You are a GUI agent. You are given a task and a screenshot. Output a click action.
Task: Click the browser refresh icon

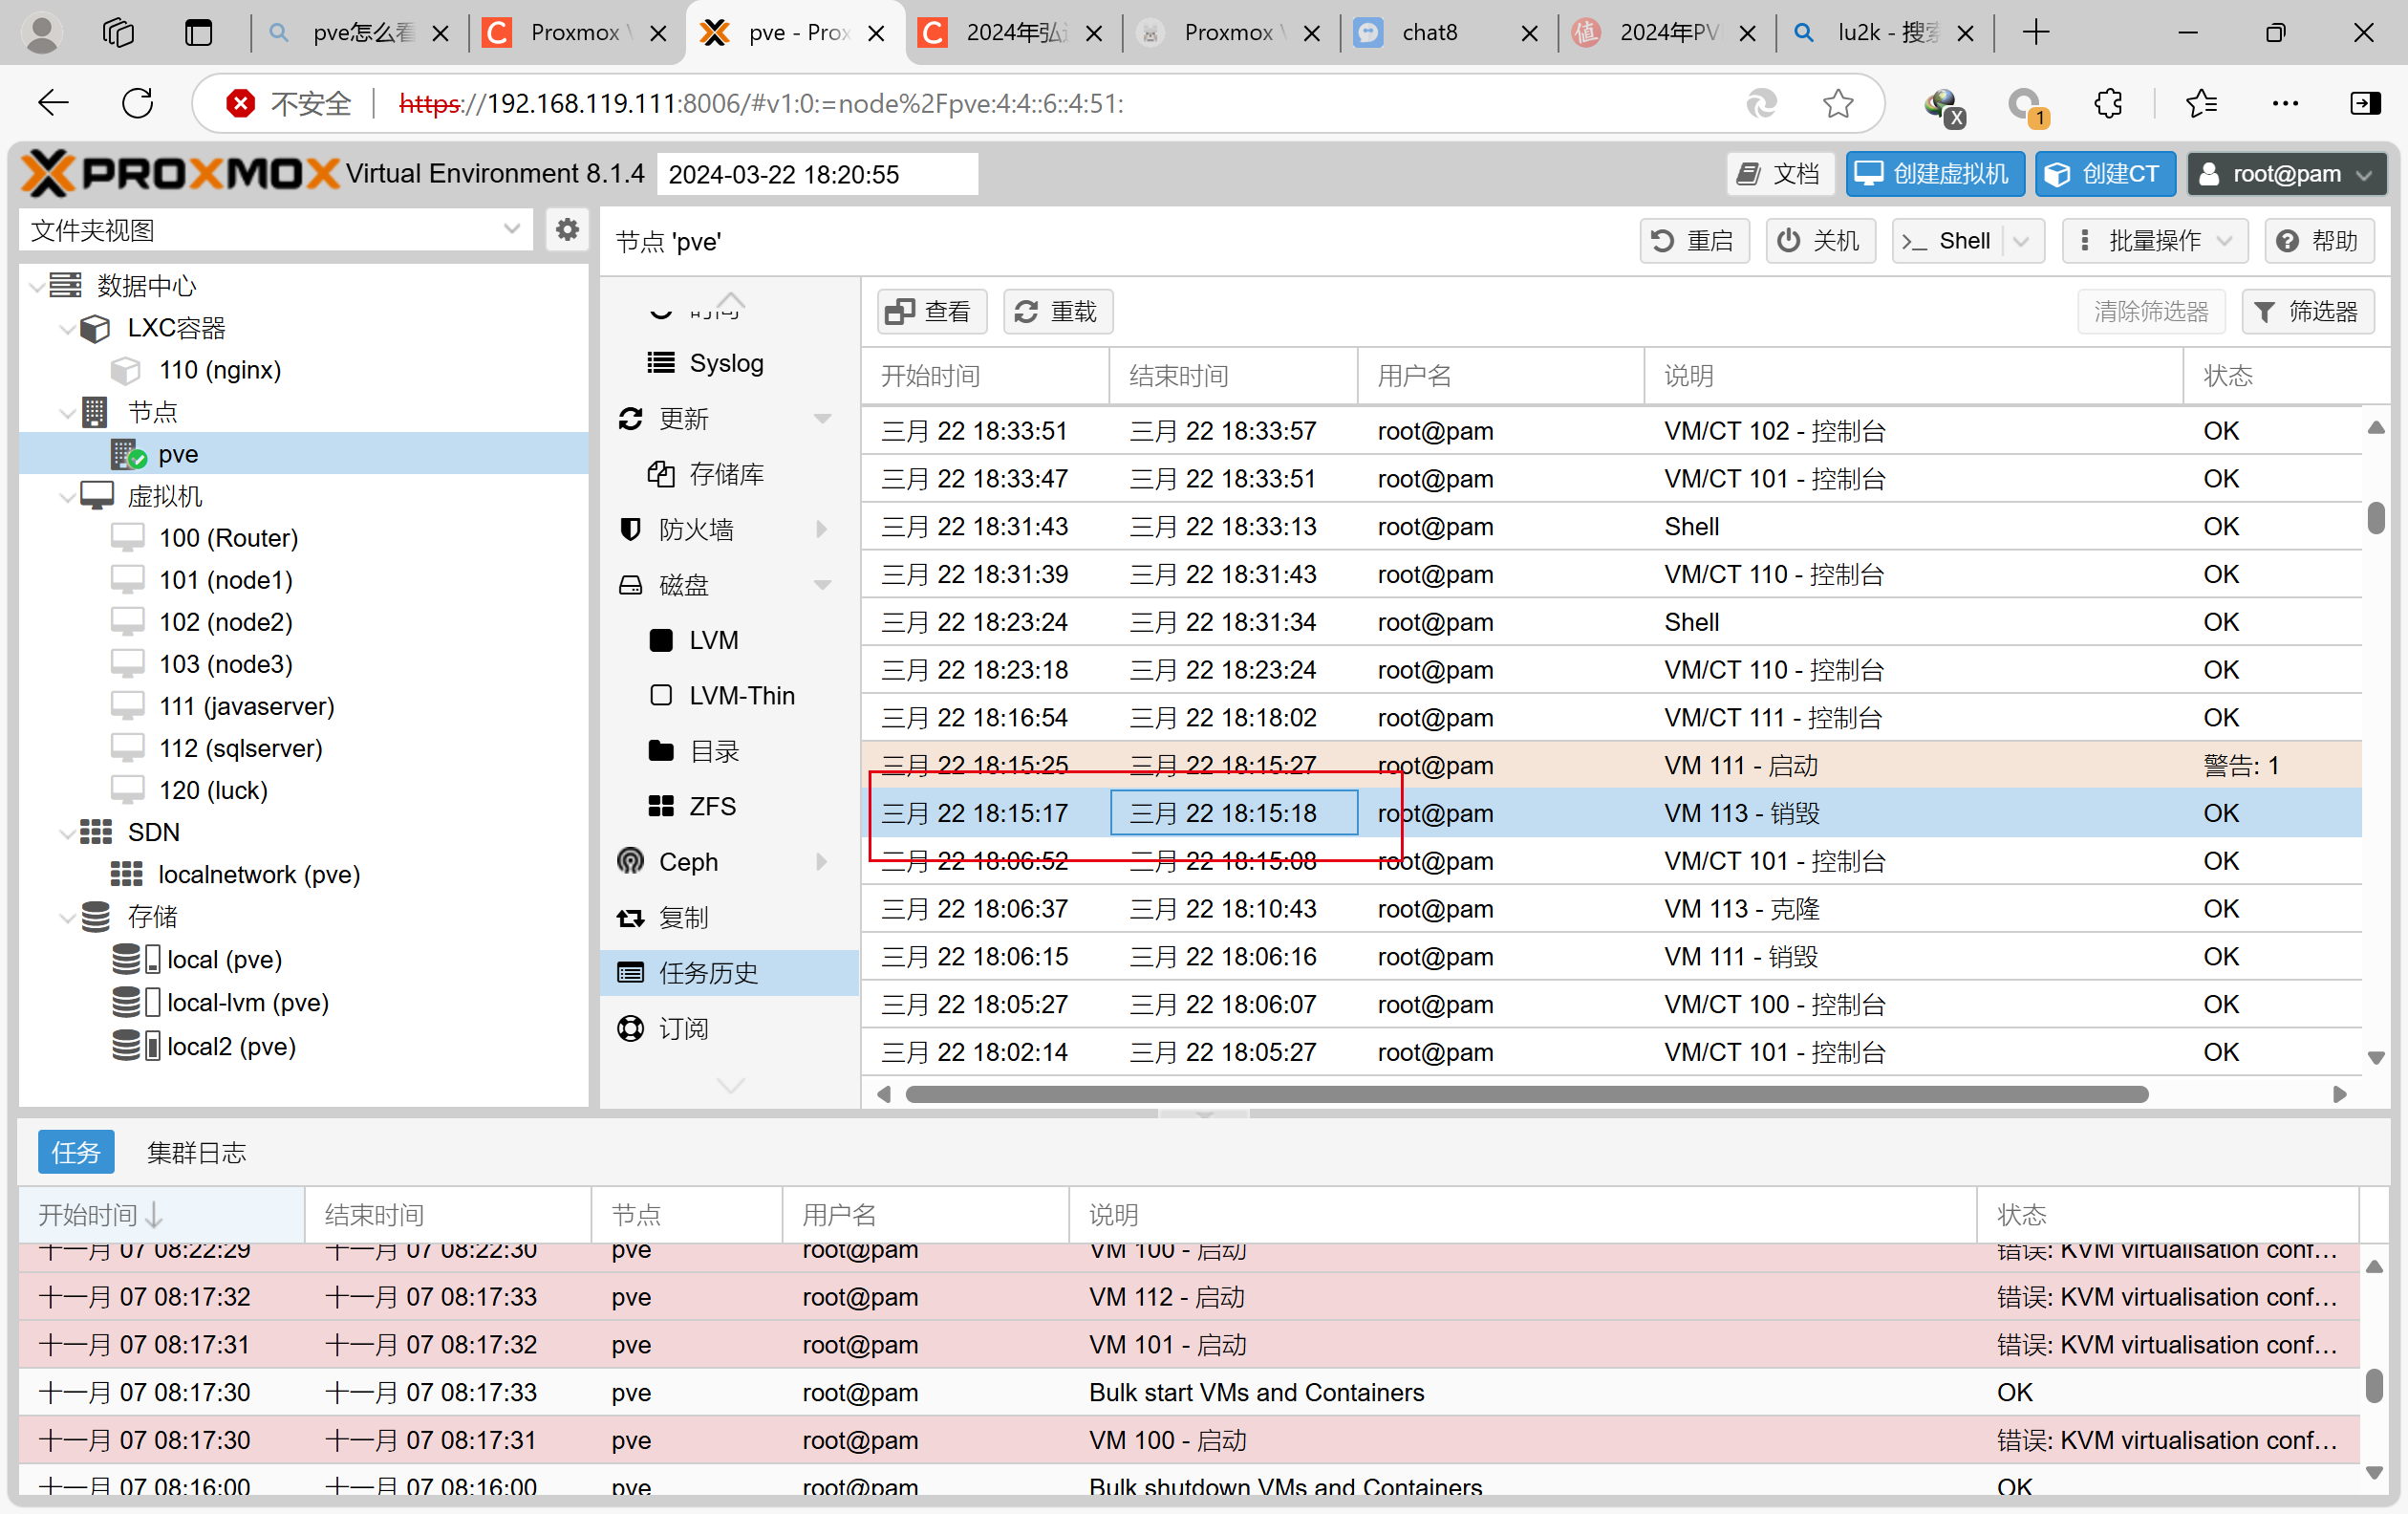pyautogui.click(x=137, y=103)
